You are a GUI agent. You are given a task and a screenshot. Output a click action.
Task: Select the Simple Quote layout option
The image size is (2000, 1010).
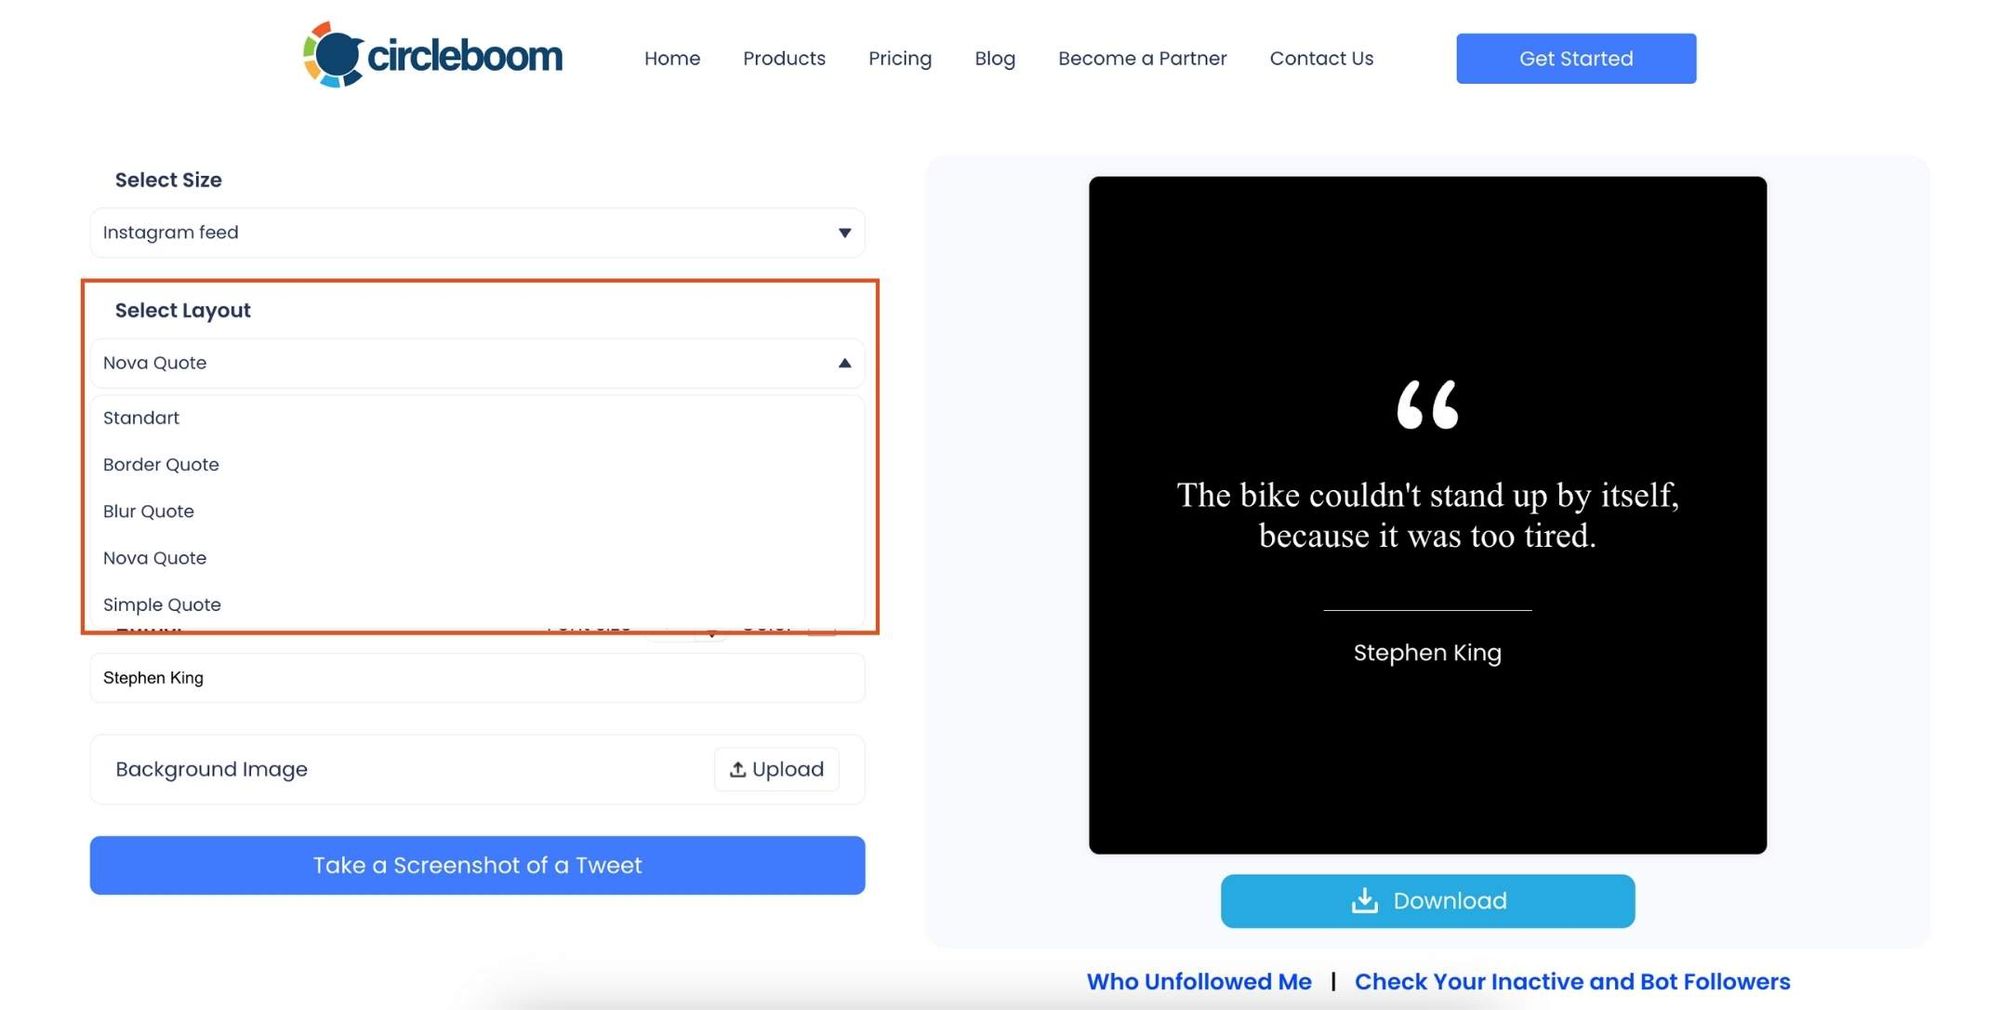pos(162,604)
